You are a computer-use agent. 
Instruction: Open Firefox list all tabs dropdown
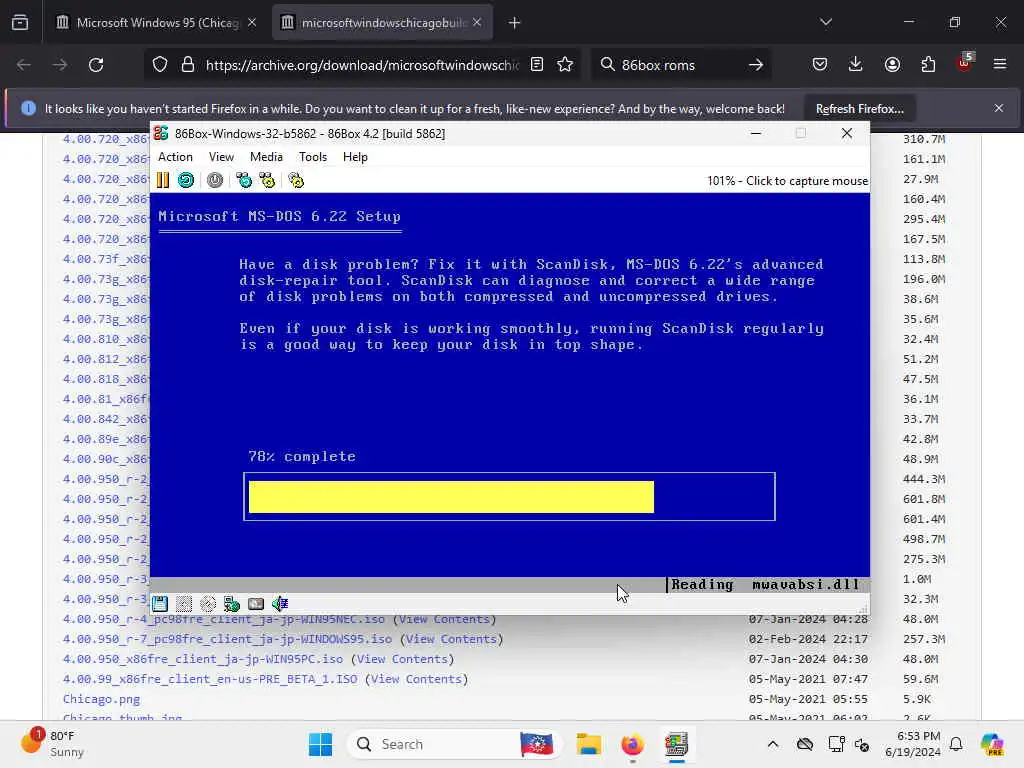click(825, 22)
